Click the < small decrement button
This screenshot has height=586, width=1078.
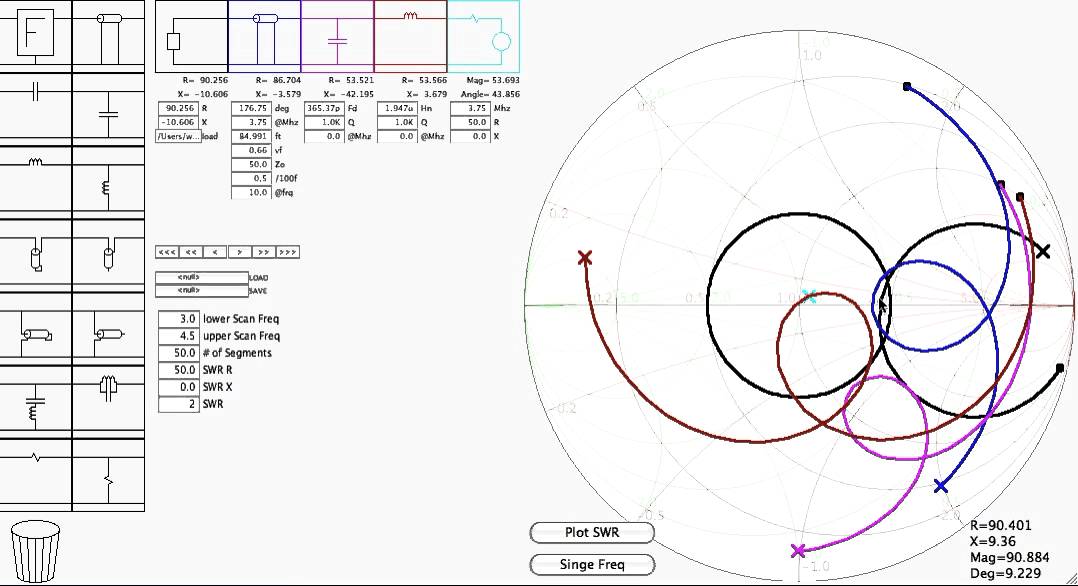pyautogui.click(x=215, y=252)
